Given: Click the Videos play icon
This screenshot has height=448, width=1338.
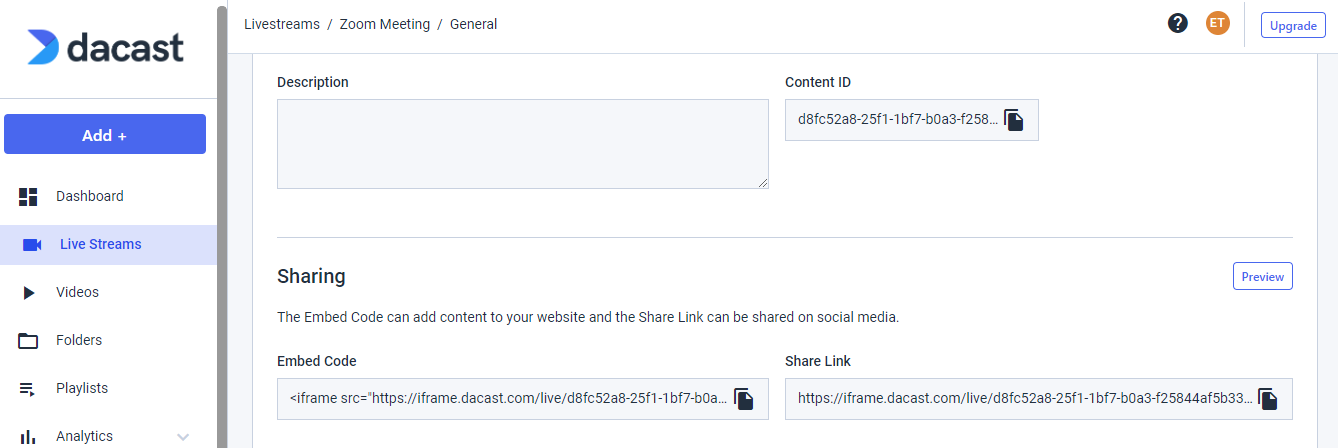Looking at the screenshot, I should (x=29, y=293).
